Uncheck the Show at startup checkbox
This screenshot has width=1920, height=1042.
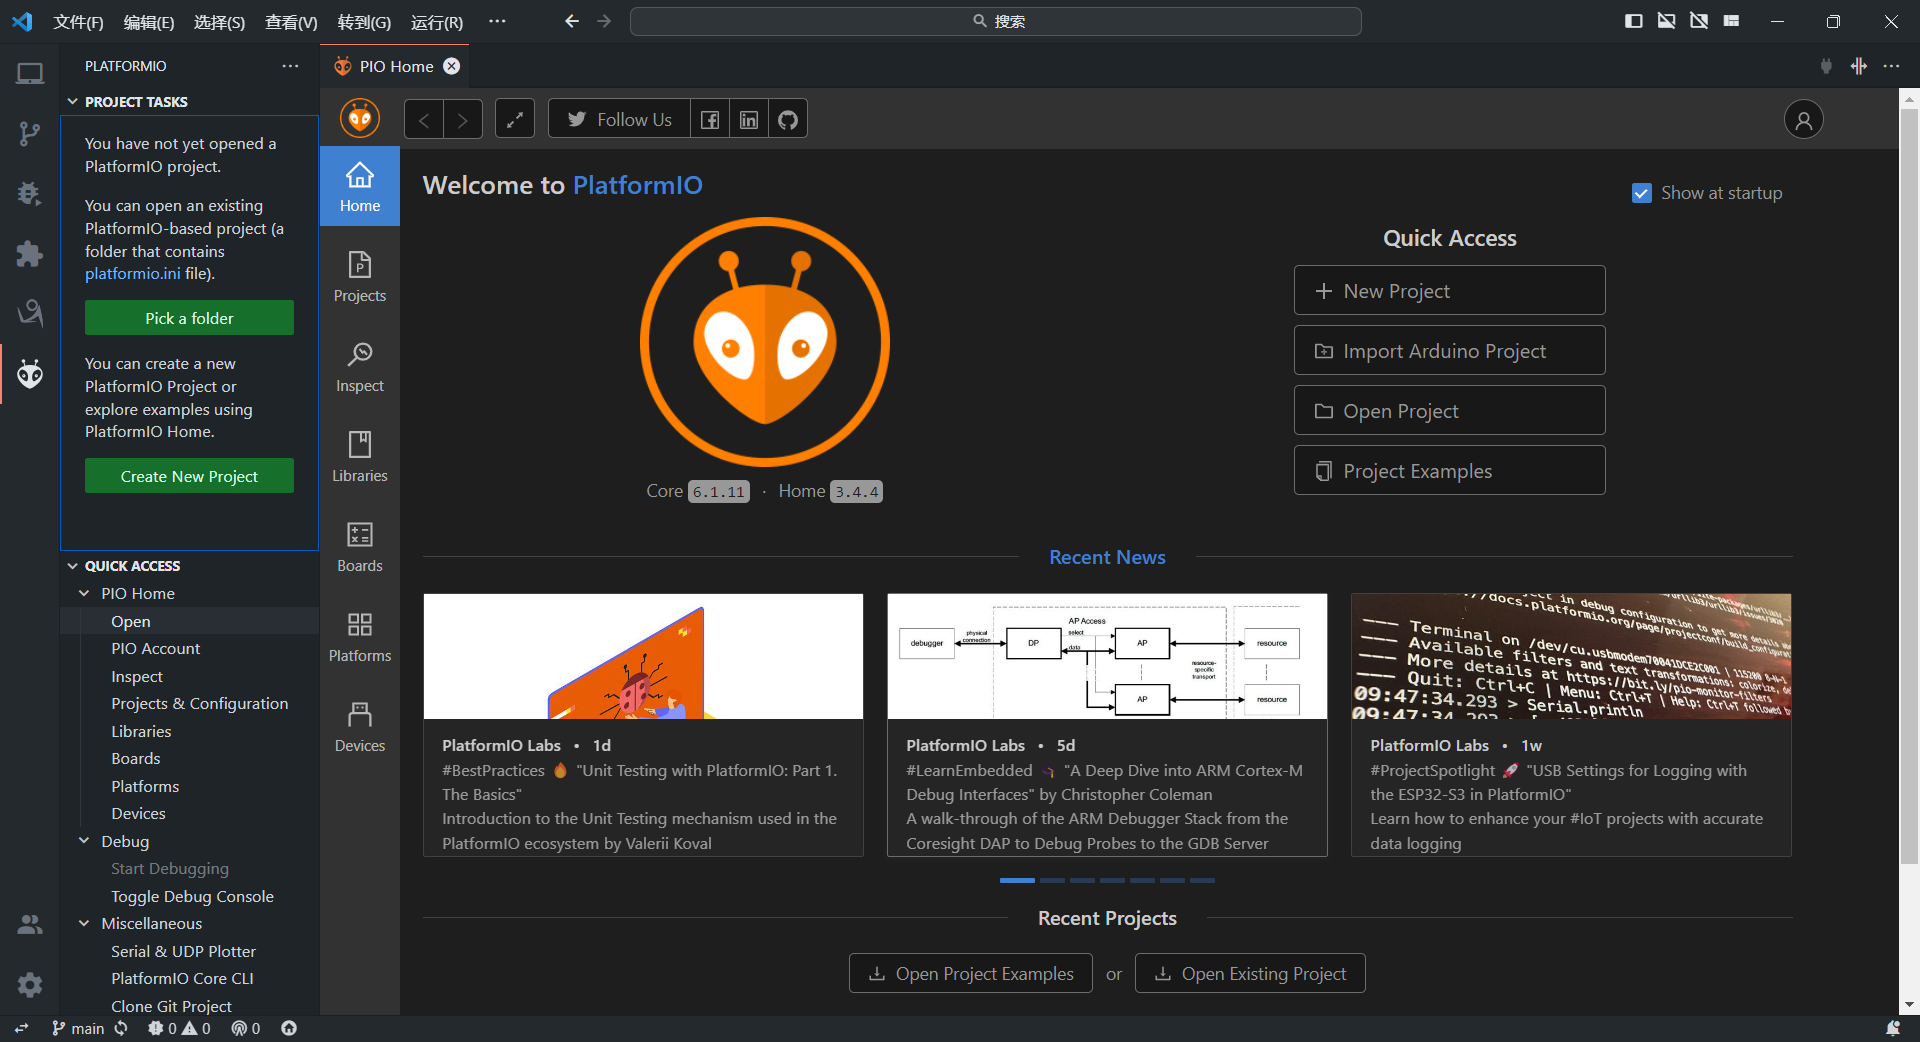(1642, 193)
